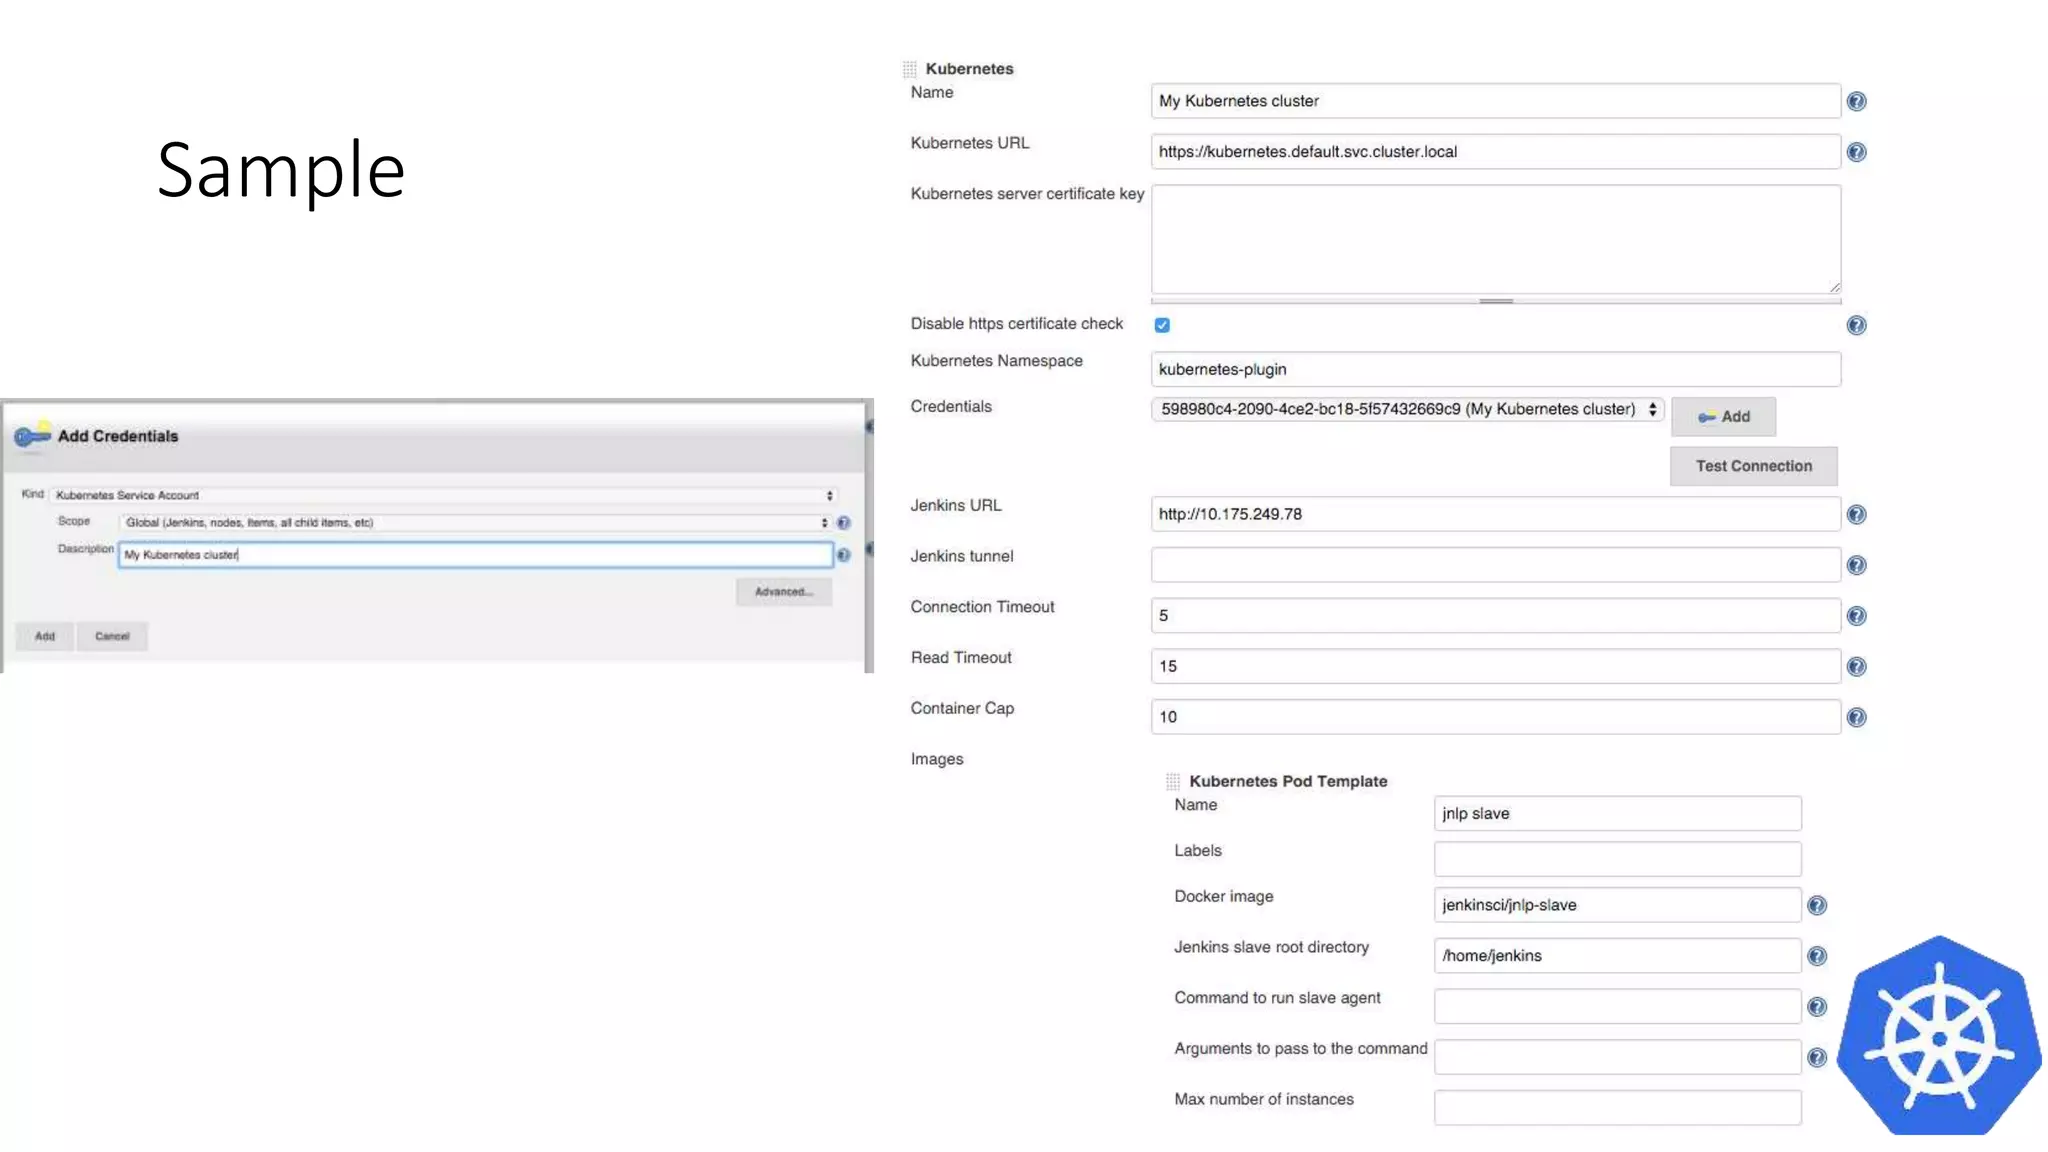Viewport: 2048px width, 1152px height.
Task: Click help icon beside Connection Timeout
Action: point(1856,616)
